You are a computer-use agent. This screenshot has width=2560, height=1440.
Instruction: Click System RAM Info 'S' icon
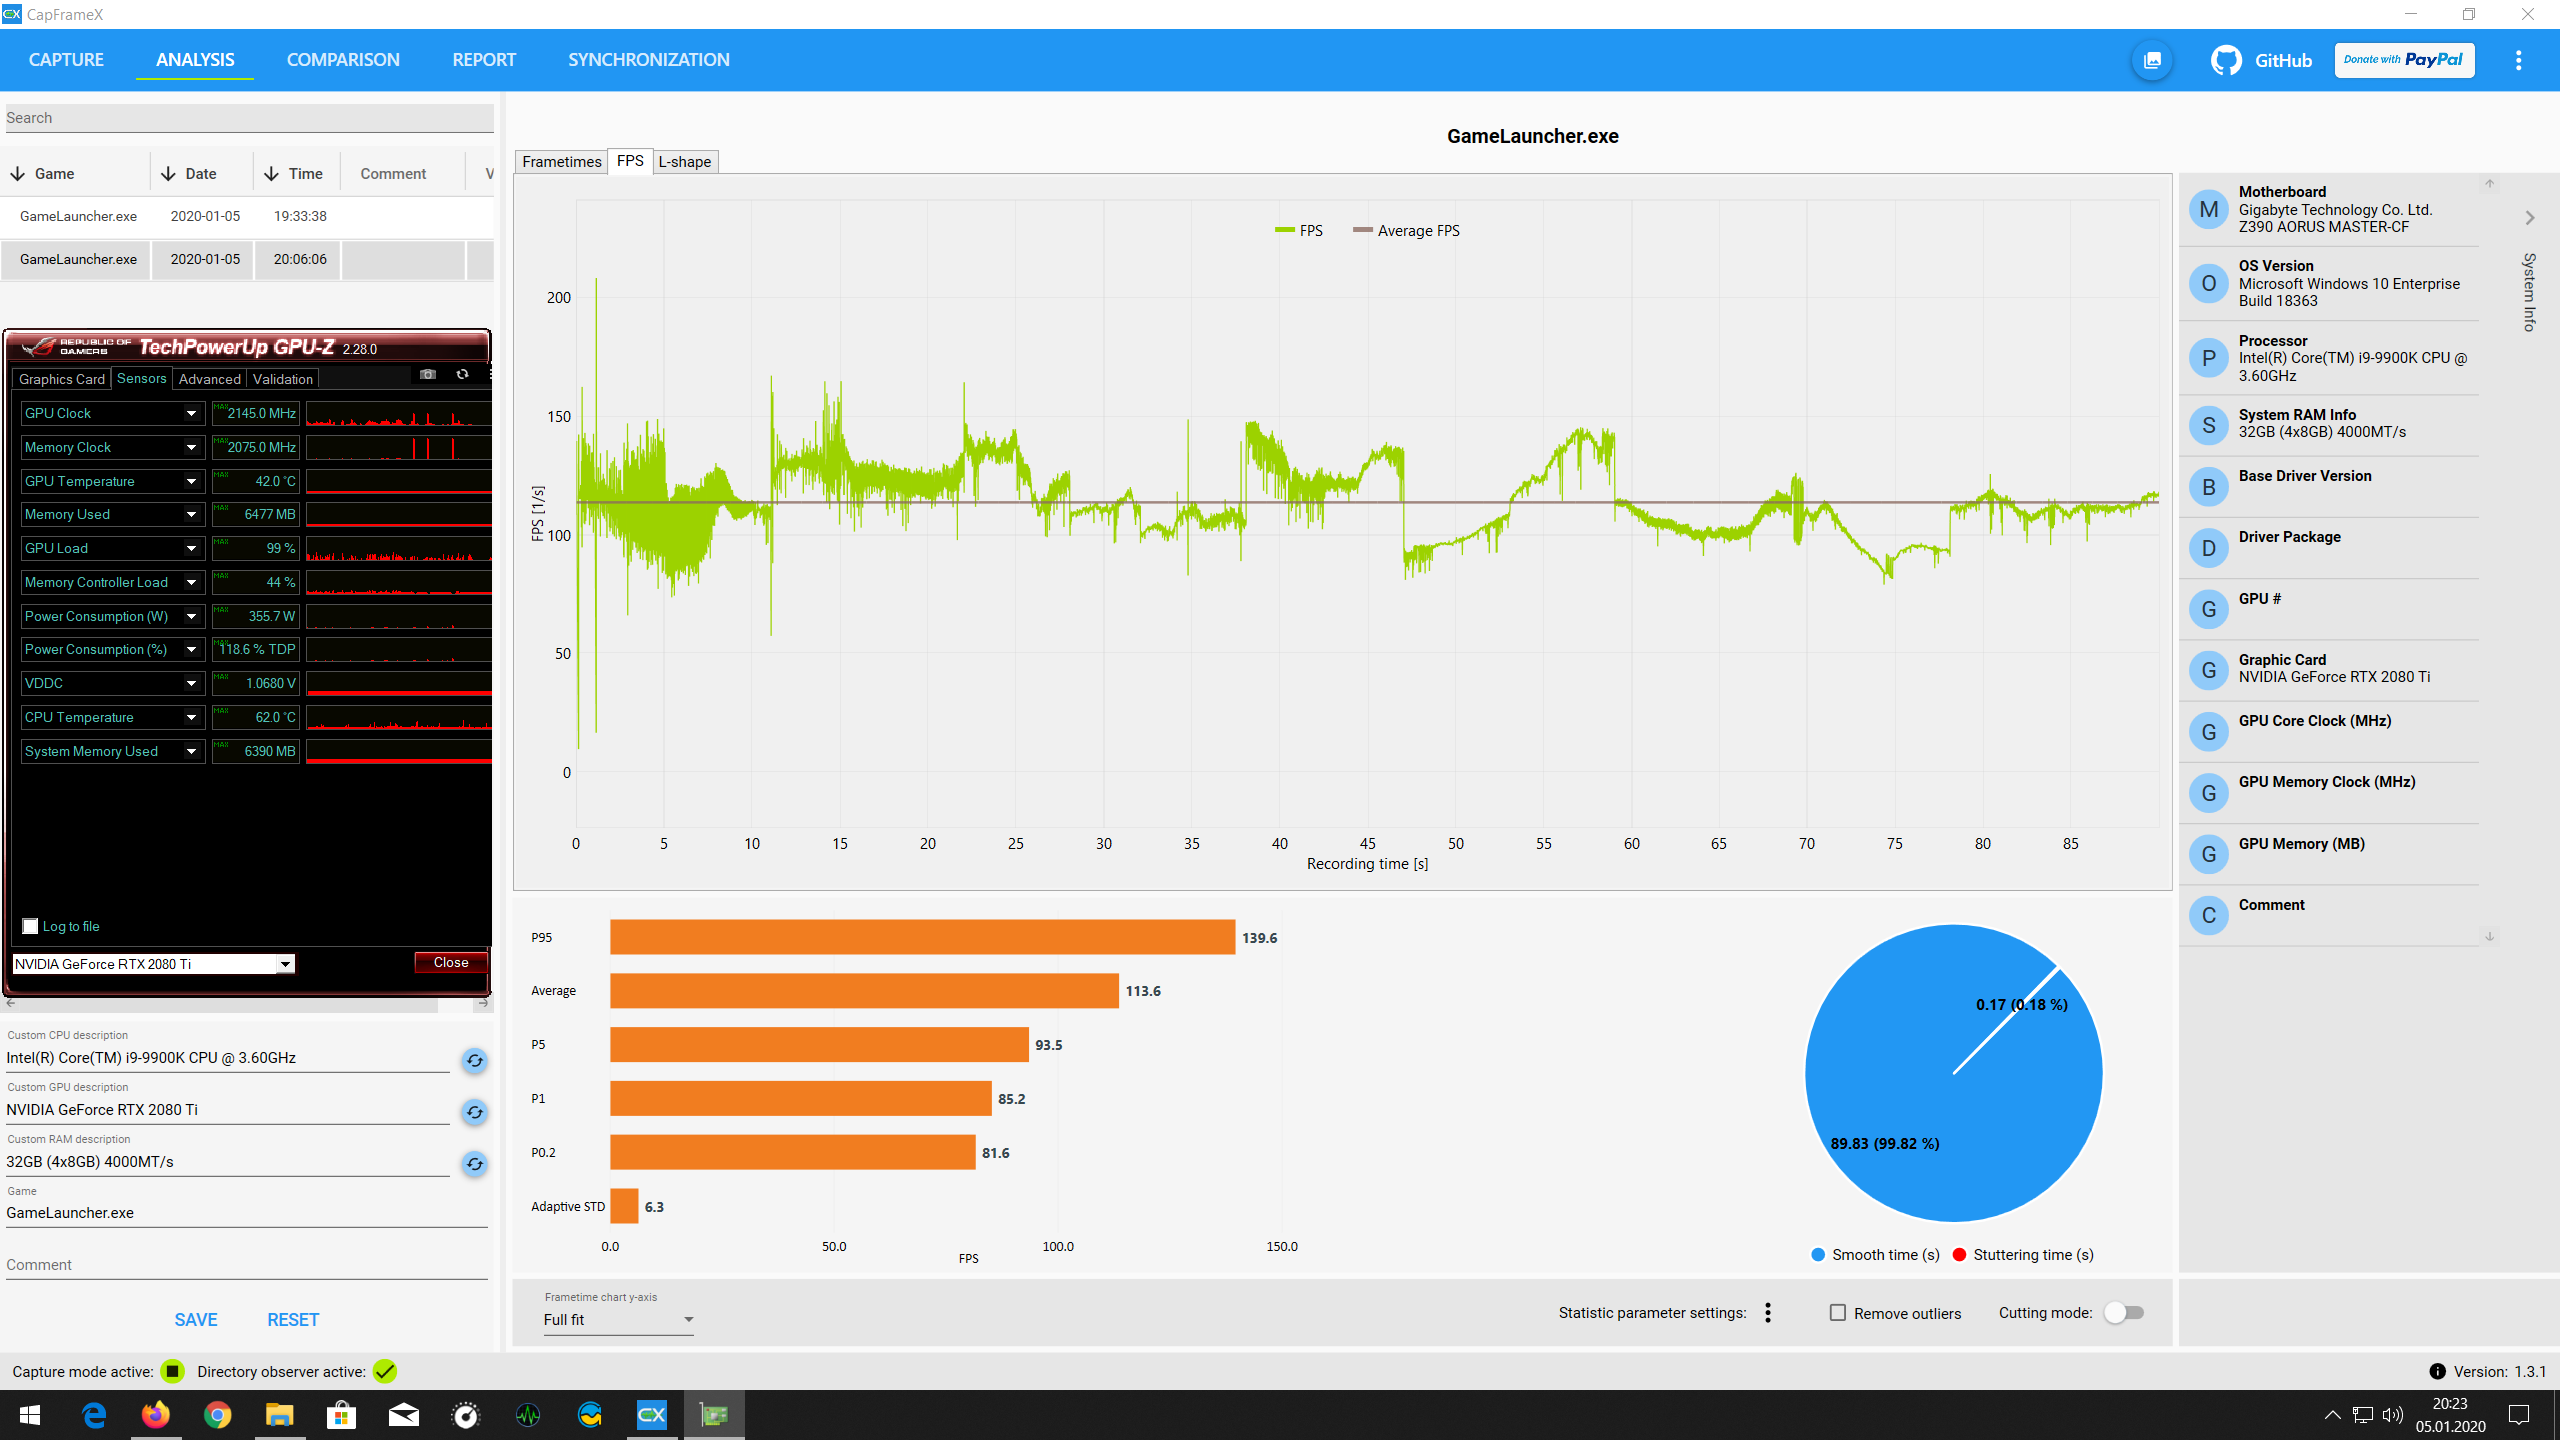tap(2209, 425)
